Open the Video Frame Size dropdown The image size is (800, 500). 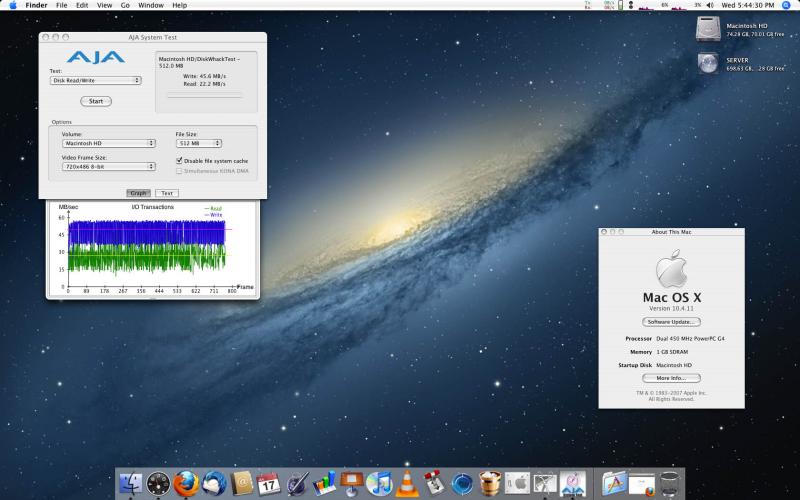click(x=109, y=166)
